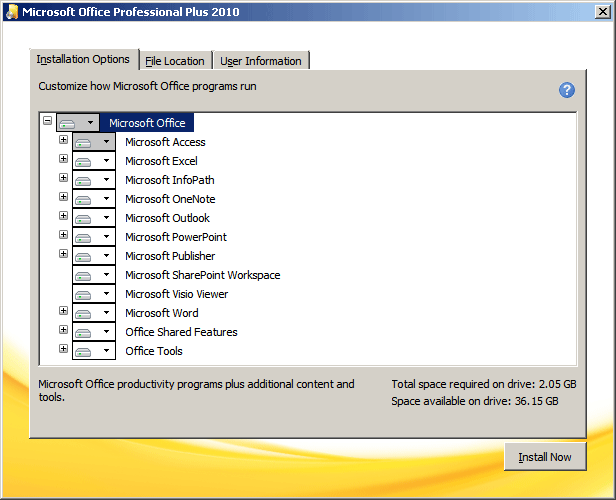Select the Microsoft Office tree label

[147, 123]
